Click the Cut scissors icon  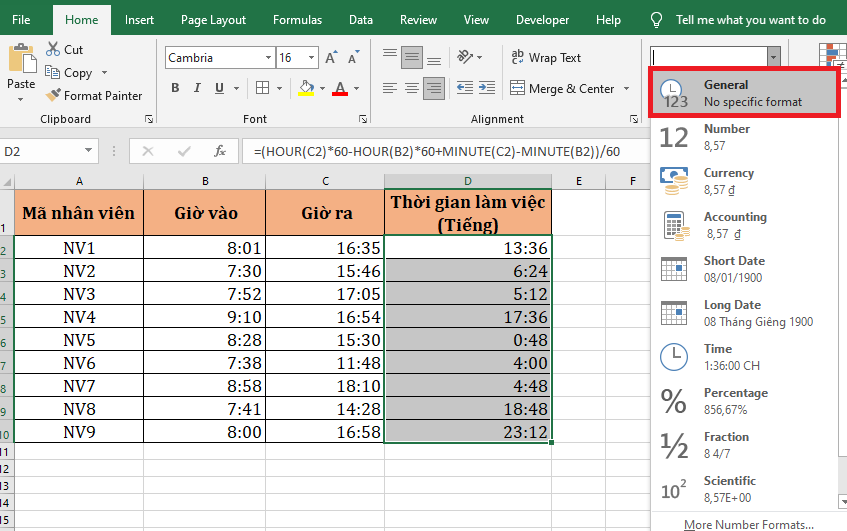(x=52, y=50)
